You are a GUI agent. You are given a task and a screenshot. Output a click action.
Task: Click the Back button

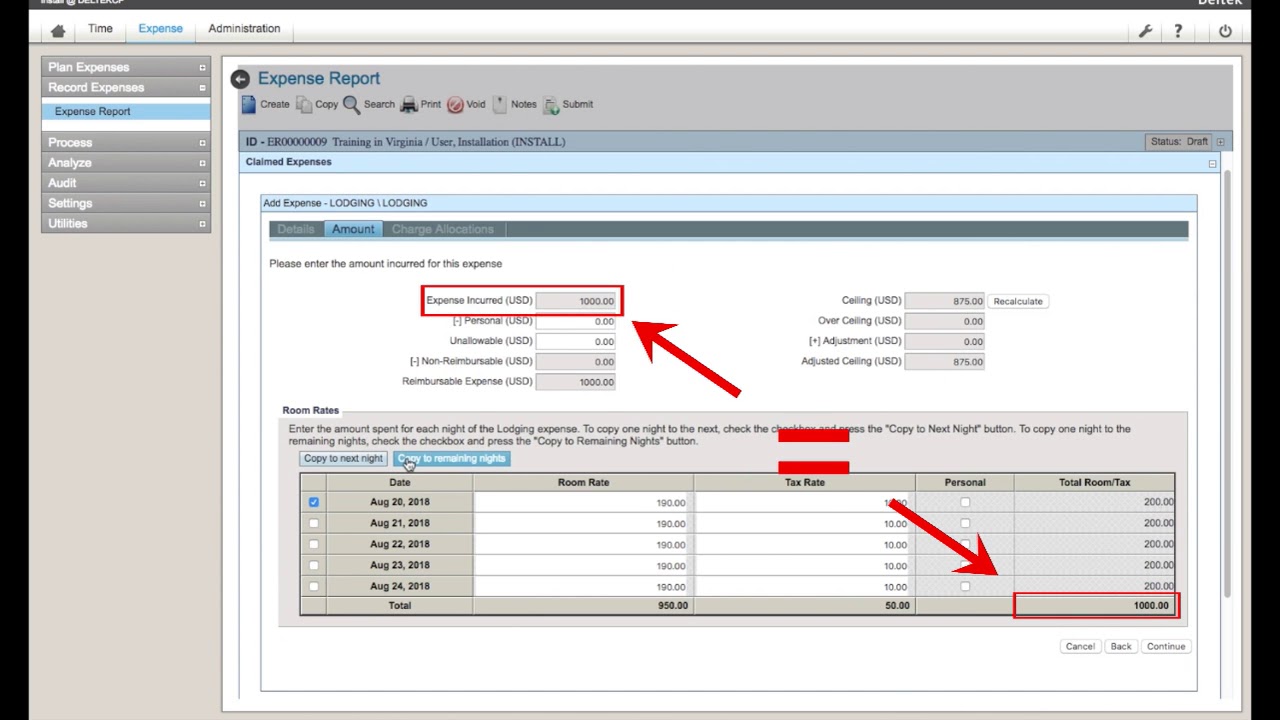pos(1121,646)
